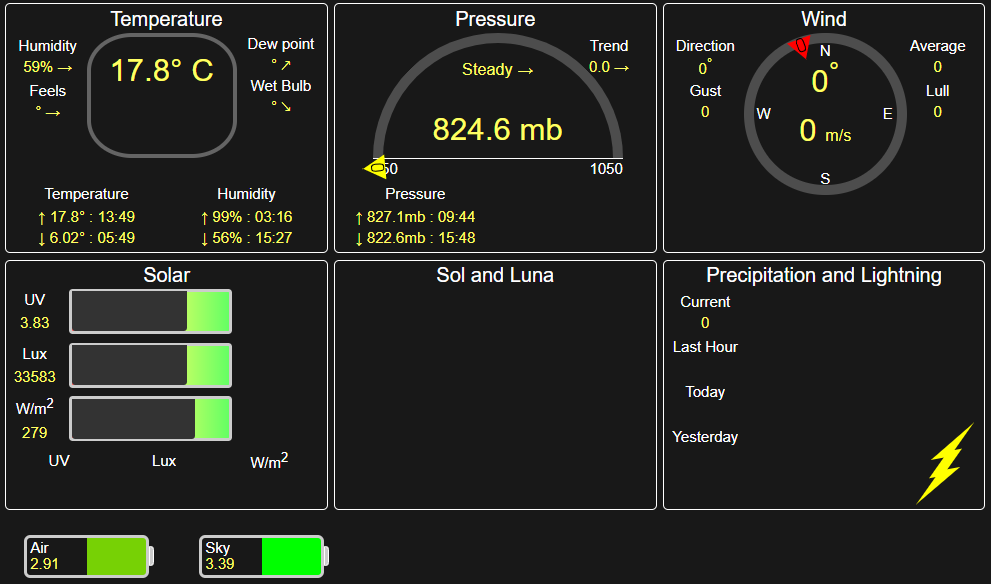Click the W/m² solar radiation bar
991x584 pixels.
point(150,418)
